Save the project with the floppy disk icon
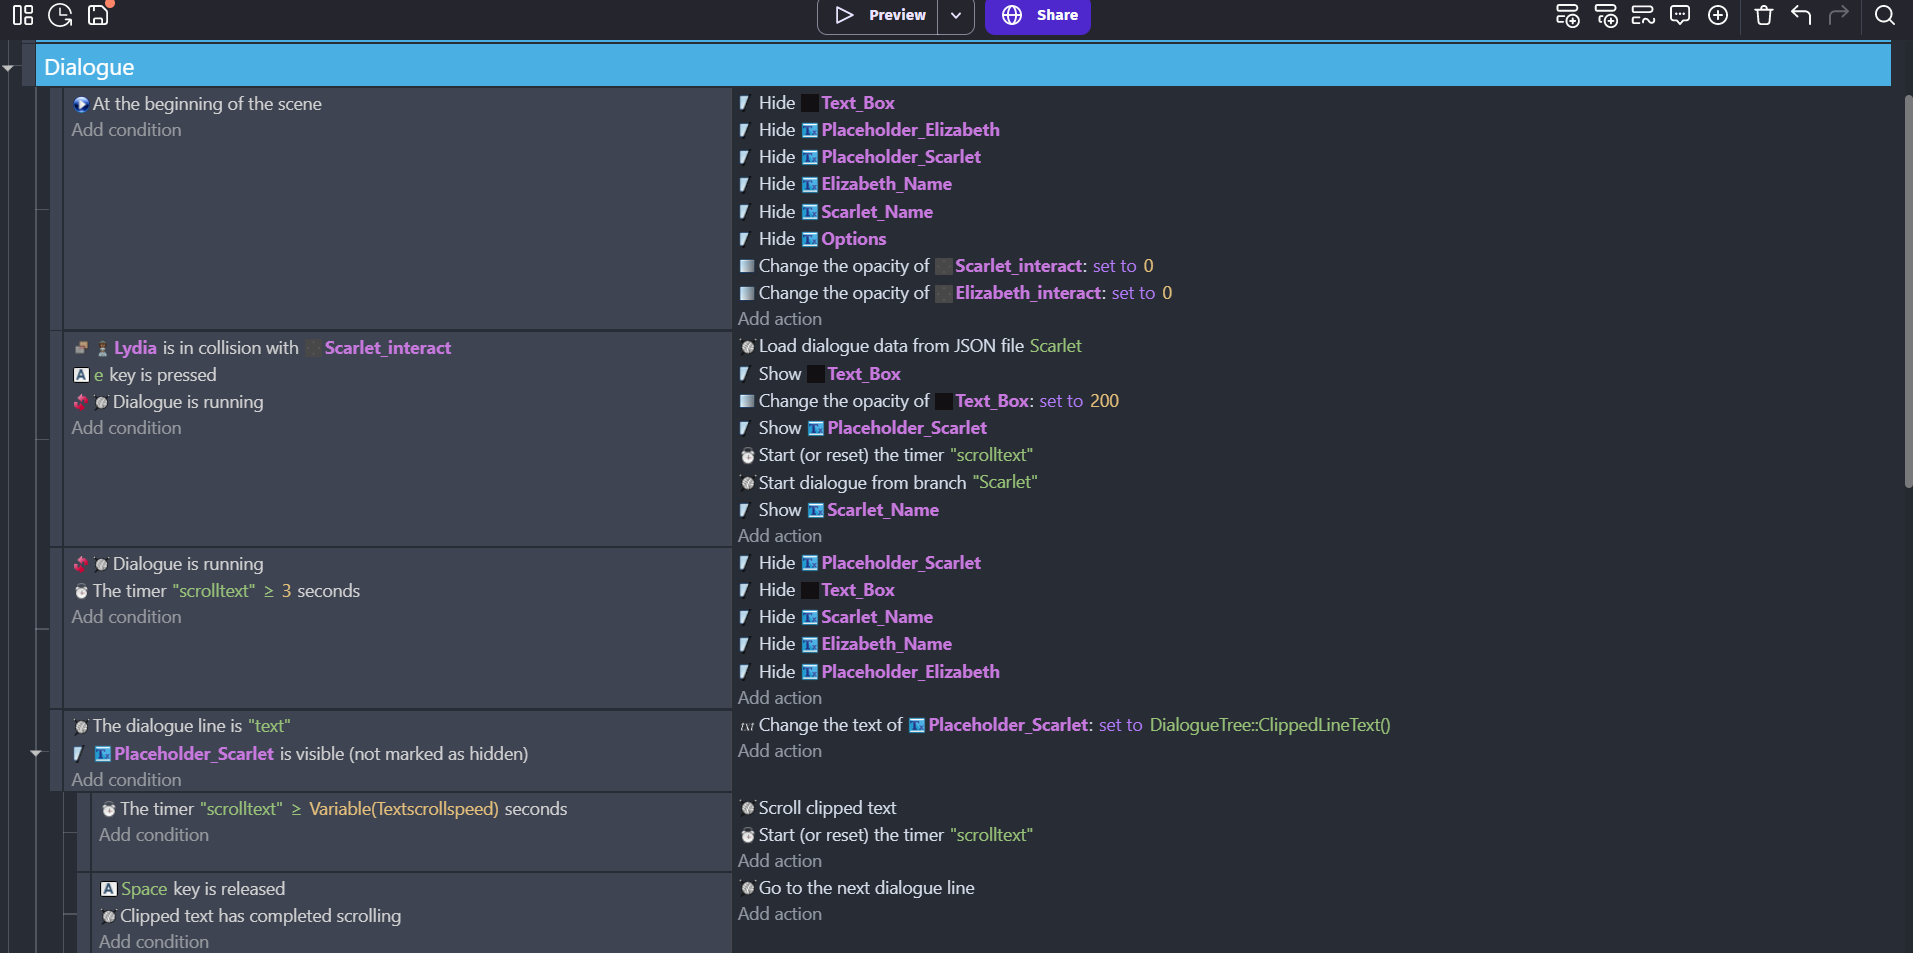This screenshot has width=1913, height=953. pos(98,15)
